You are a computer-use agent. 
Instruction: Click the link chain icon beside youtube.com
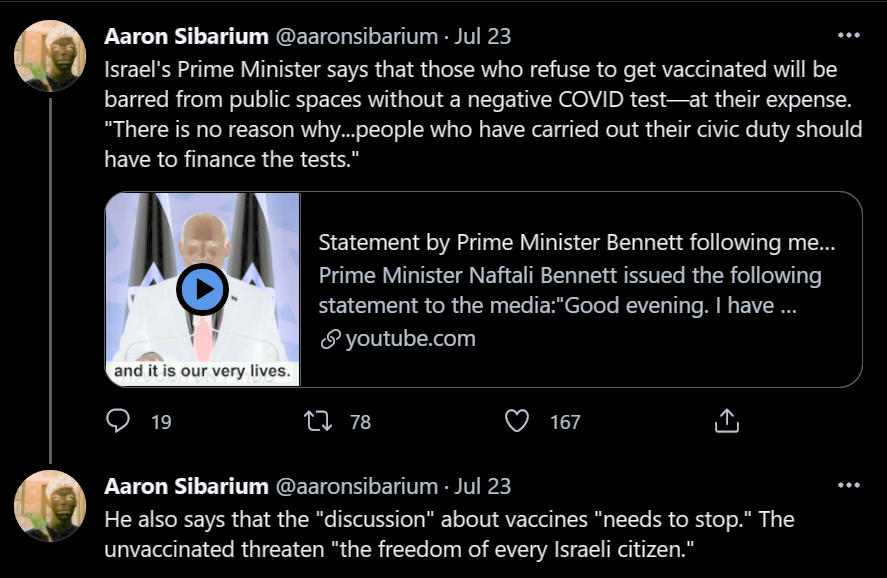pos(330,340)
